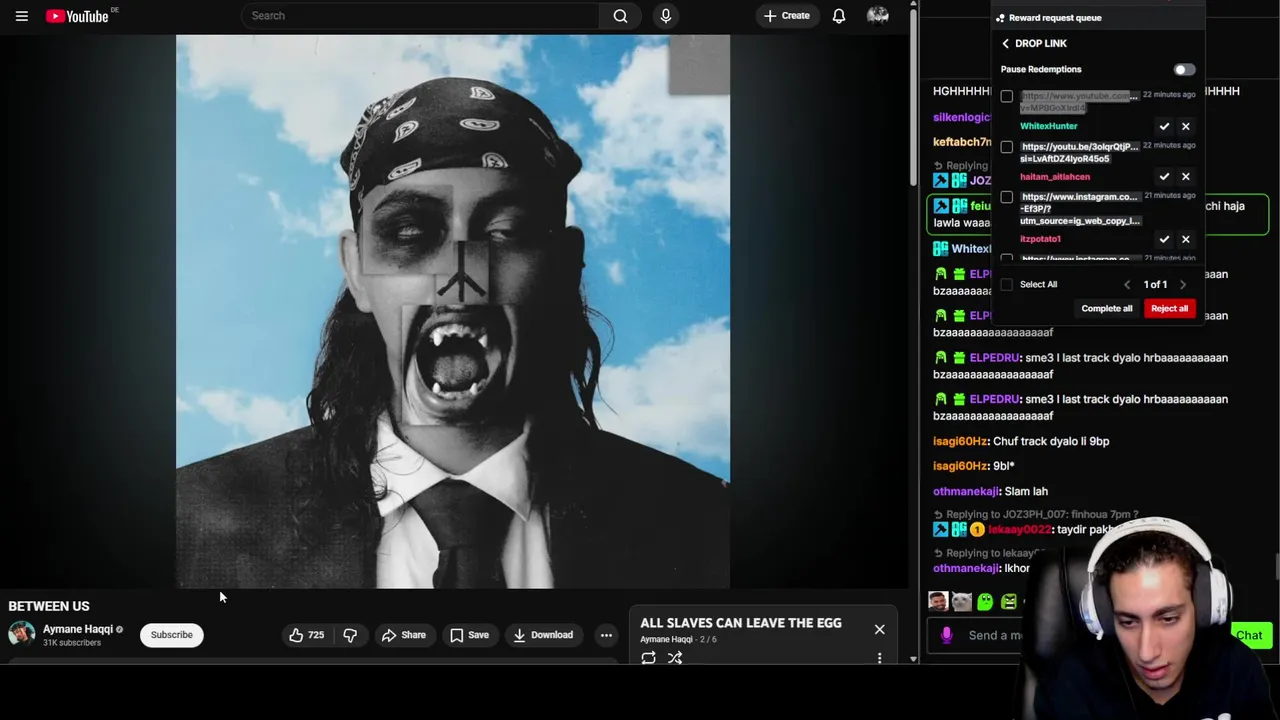Open more actions ellipsis beside Download
This screenshot has height=720, width=1280.
coord(606,635)
